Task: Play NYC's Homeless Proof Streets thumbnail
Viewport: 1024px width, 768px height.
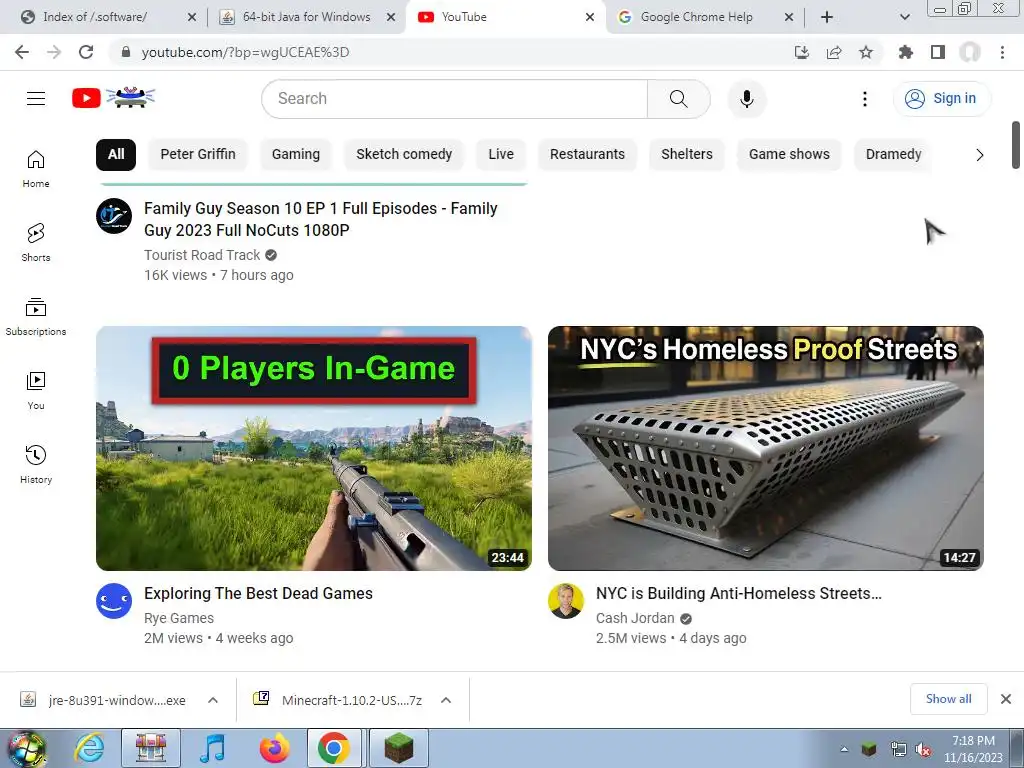Action: [x=765, y=449]
